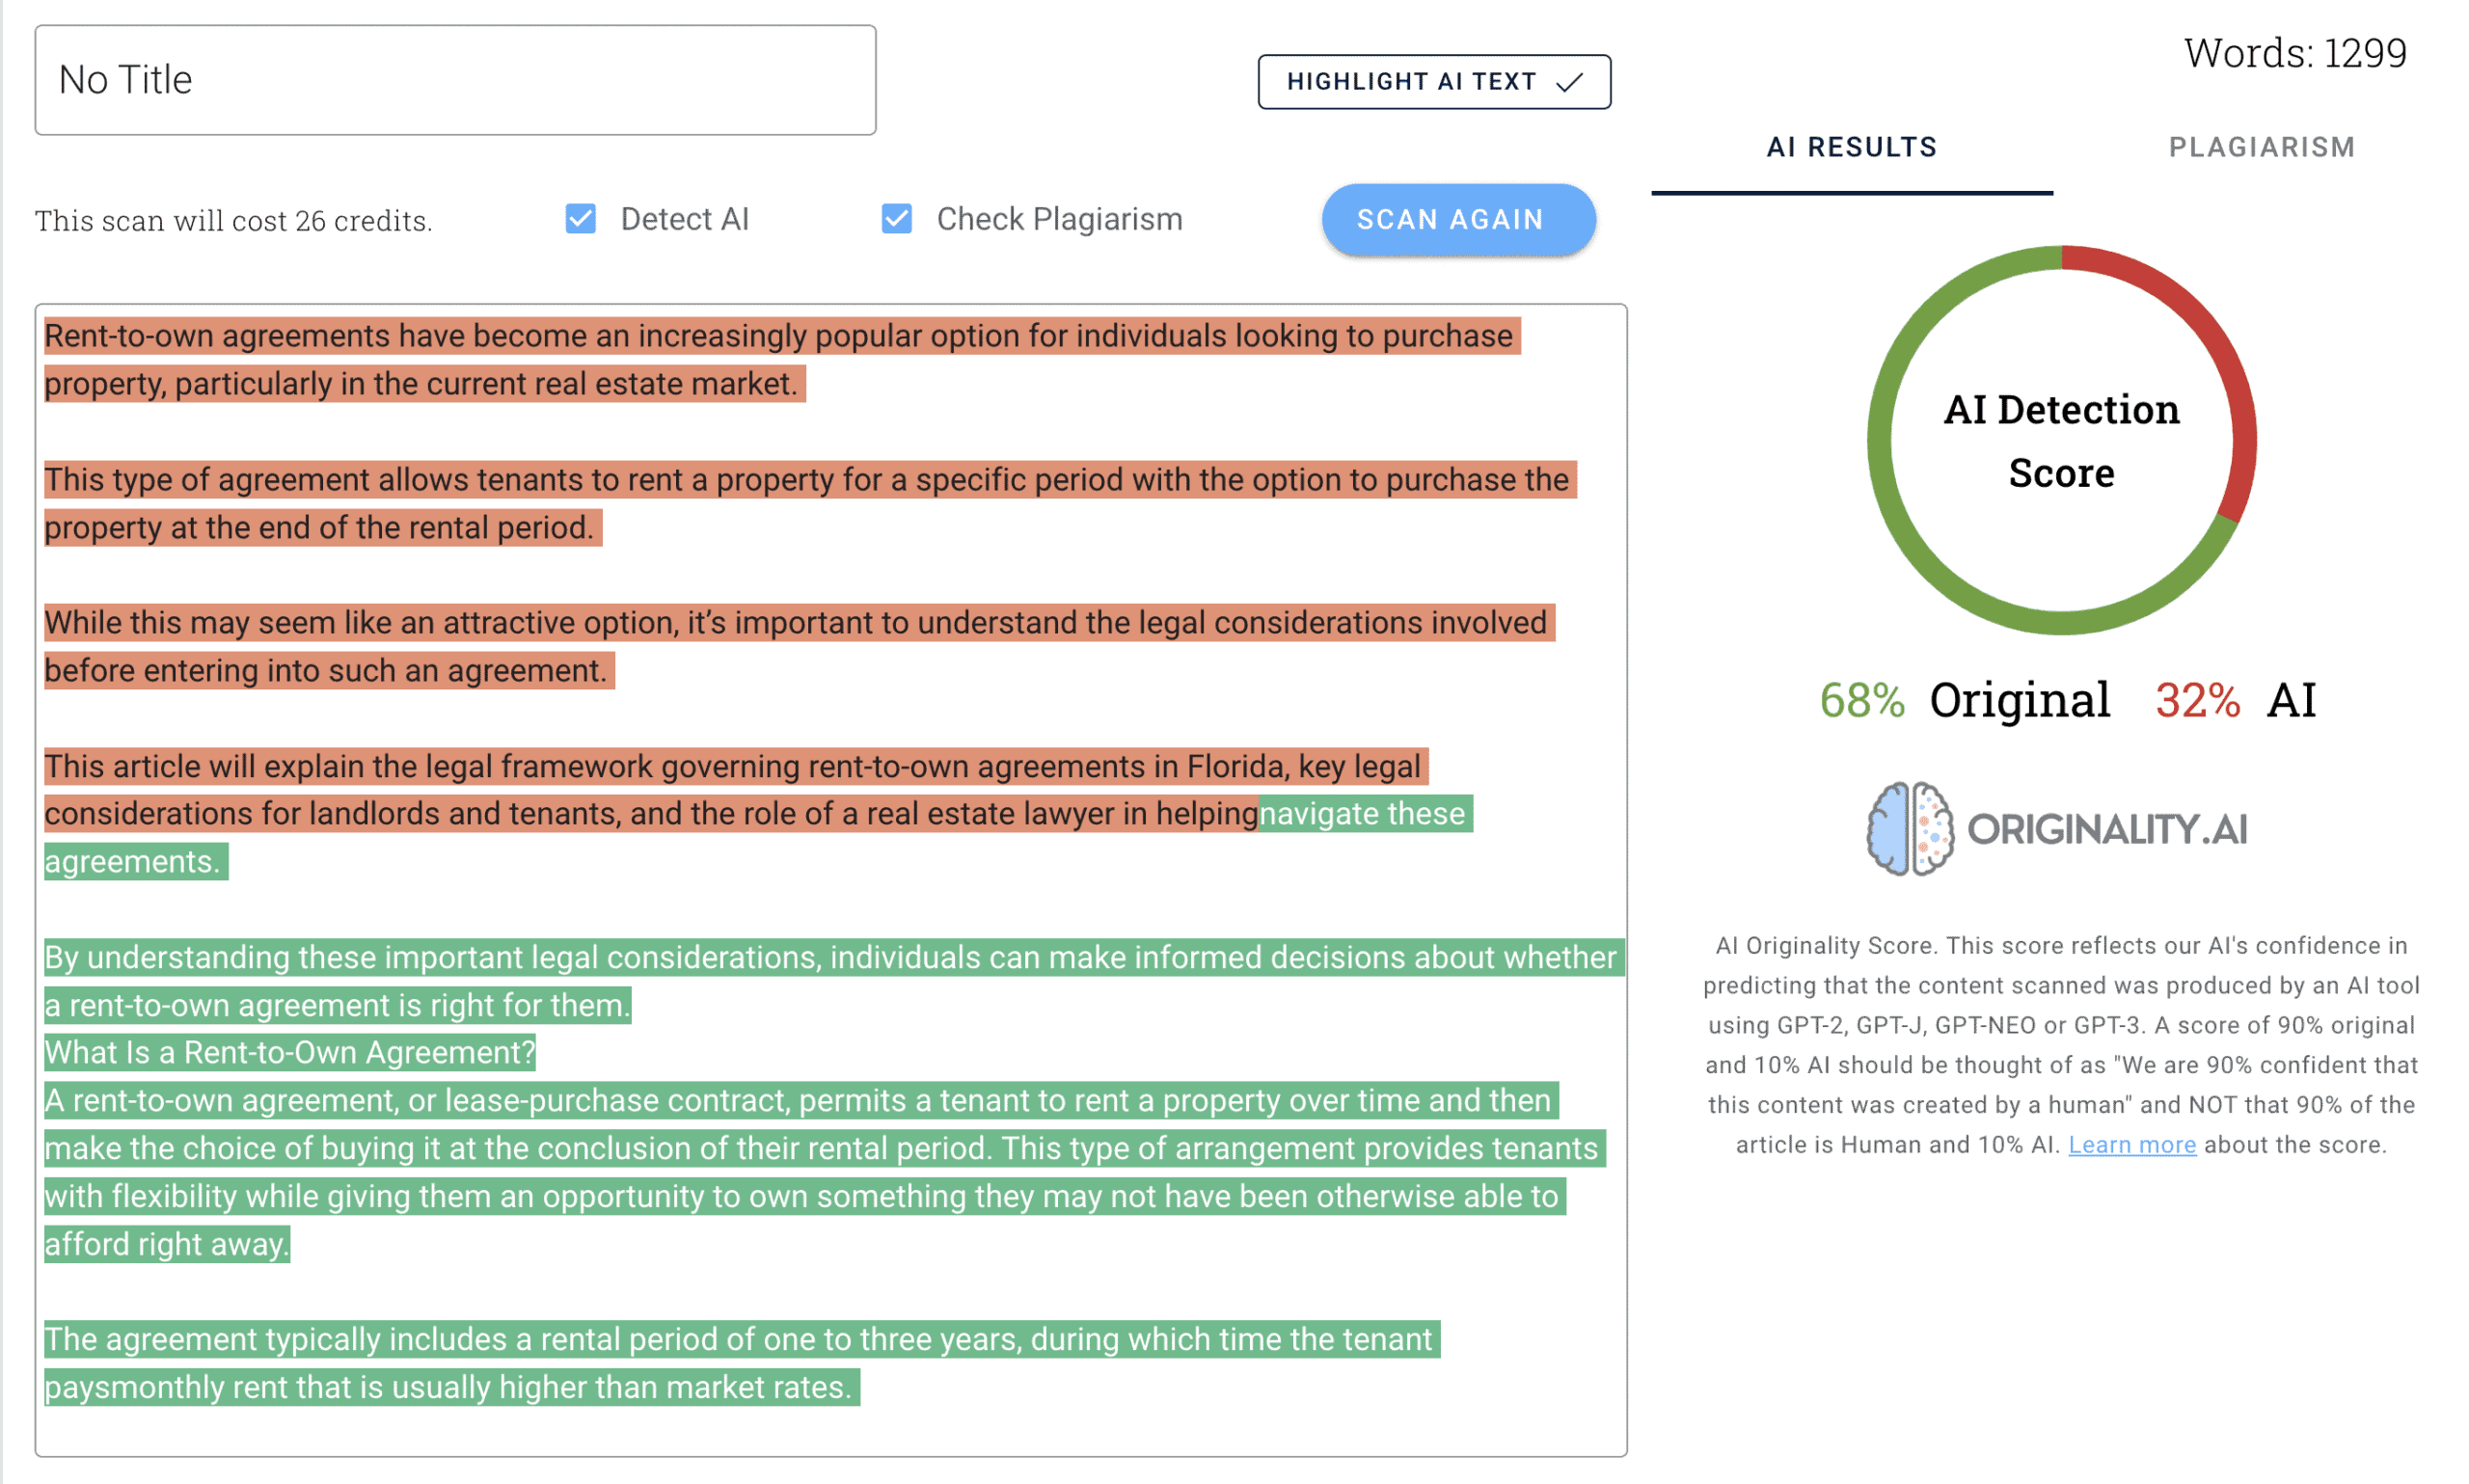Click the Words: 1299 counter
Viewport: 2469px width, 1484px height.
tap(2294, 53)
